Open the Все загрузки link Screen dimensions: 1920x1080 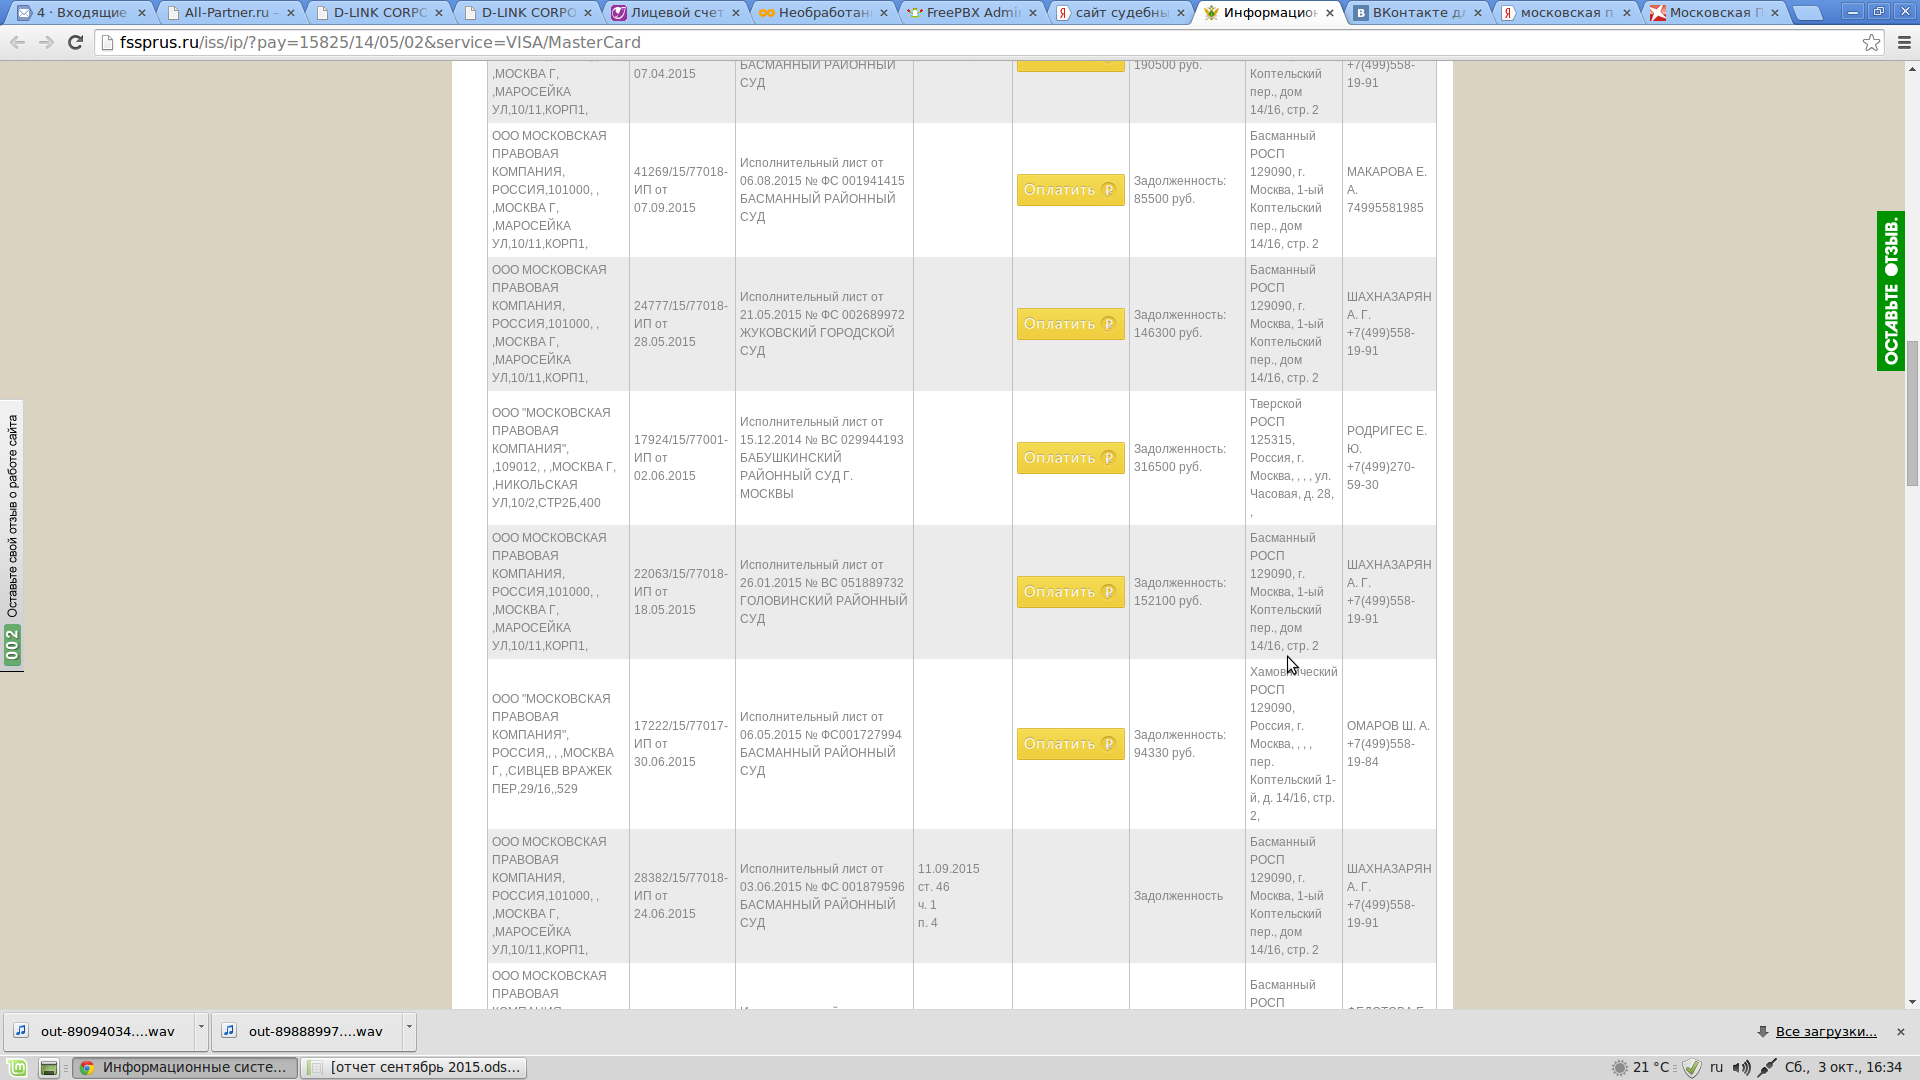(1826, 1031)
